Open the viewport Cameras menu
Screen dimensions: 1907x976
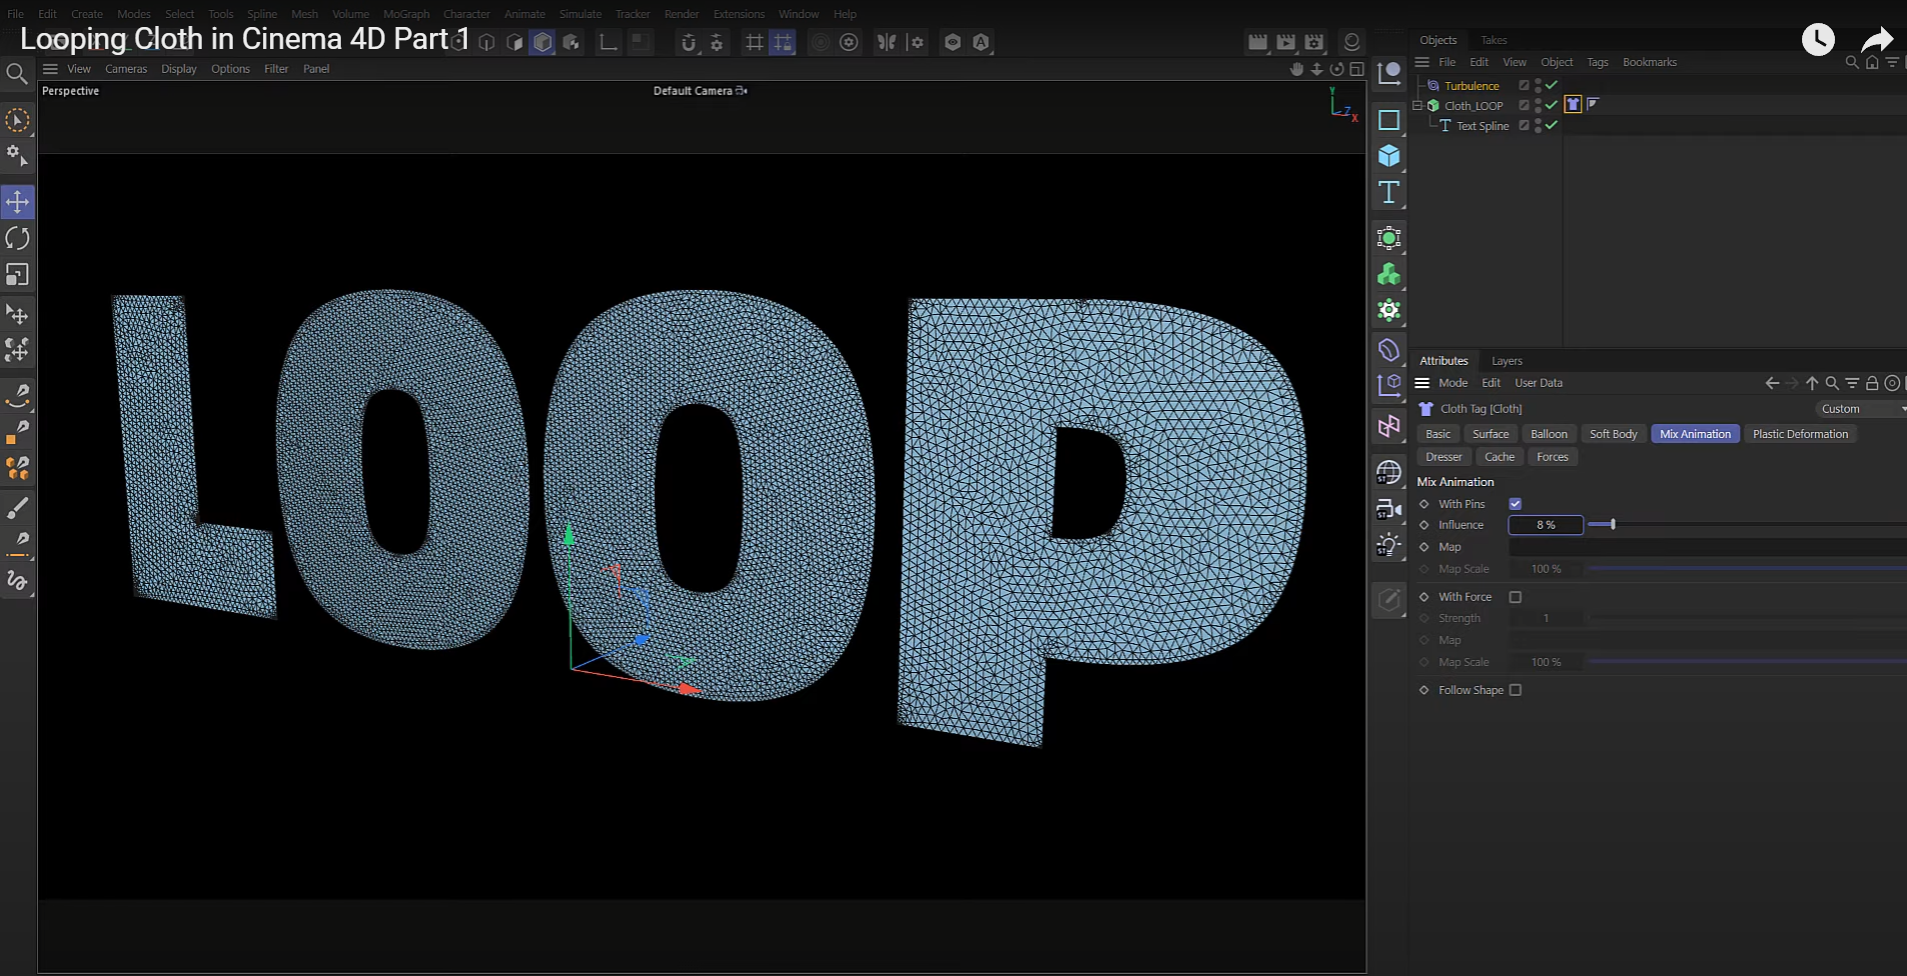tap(126, 69)
